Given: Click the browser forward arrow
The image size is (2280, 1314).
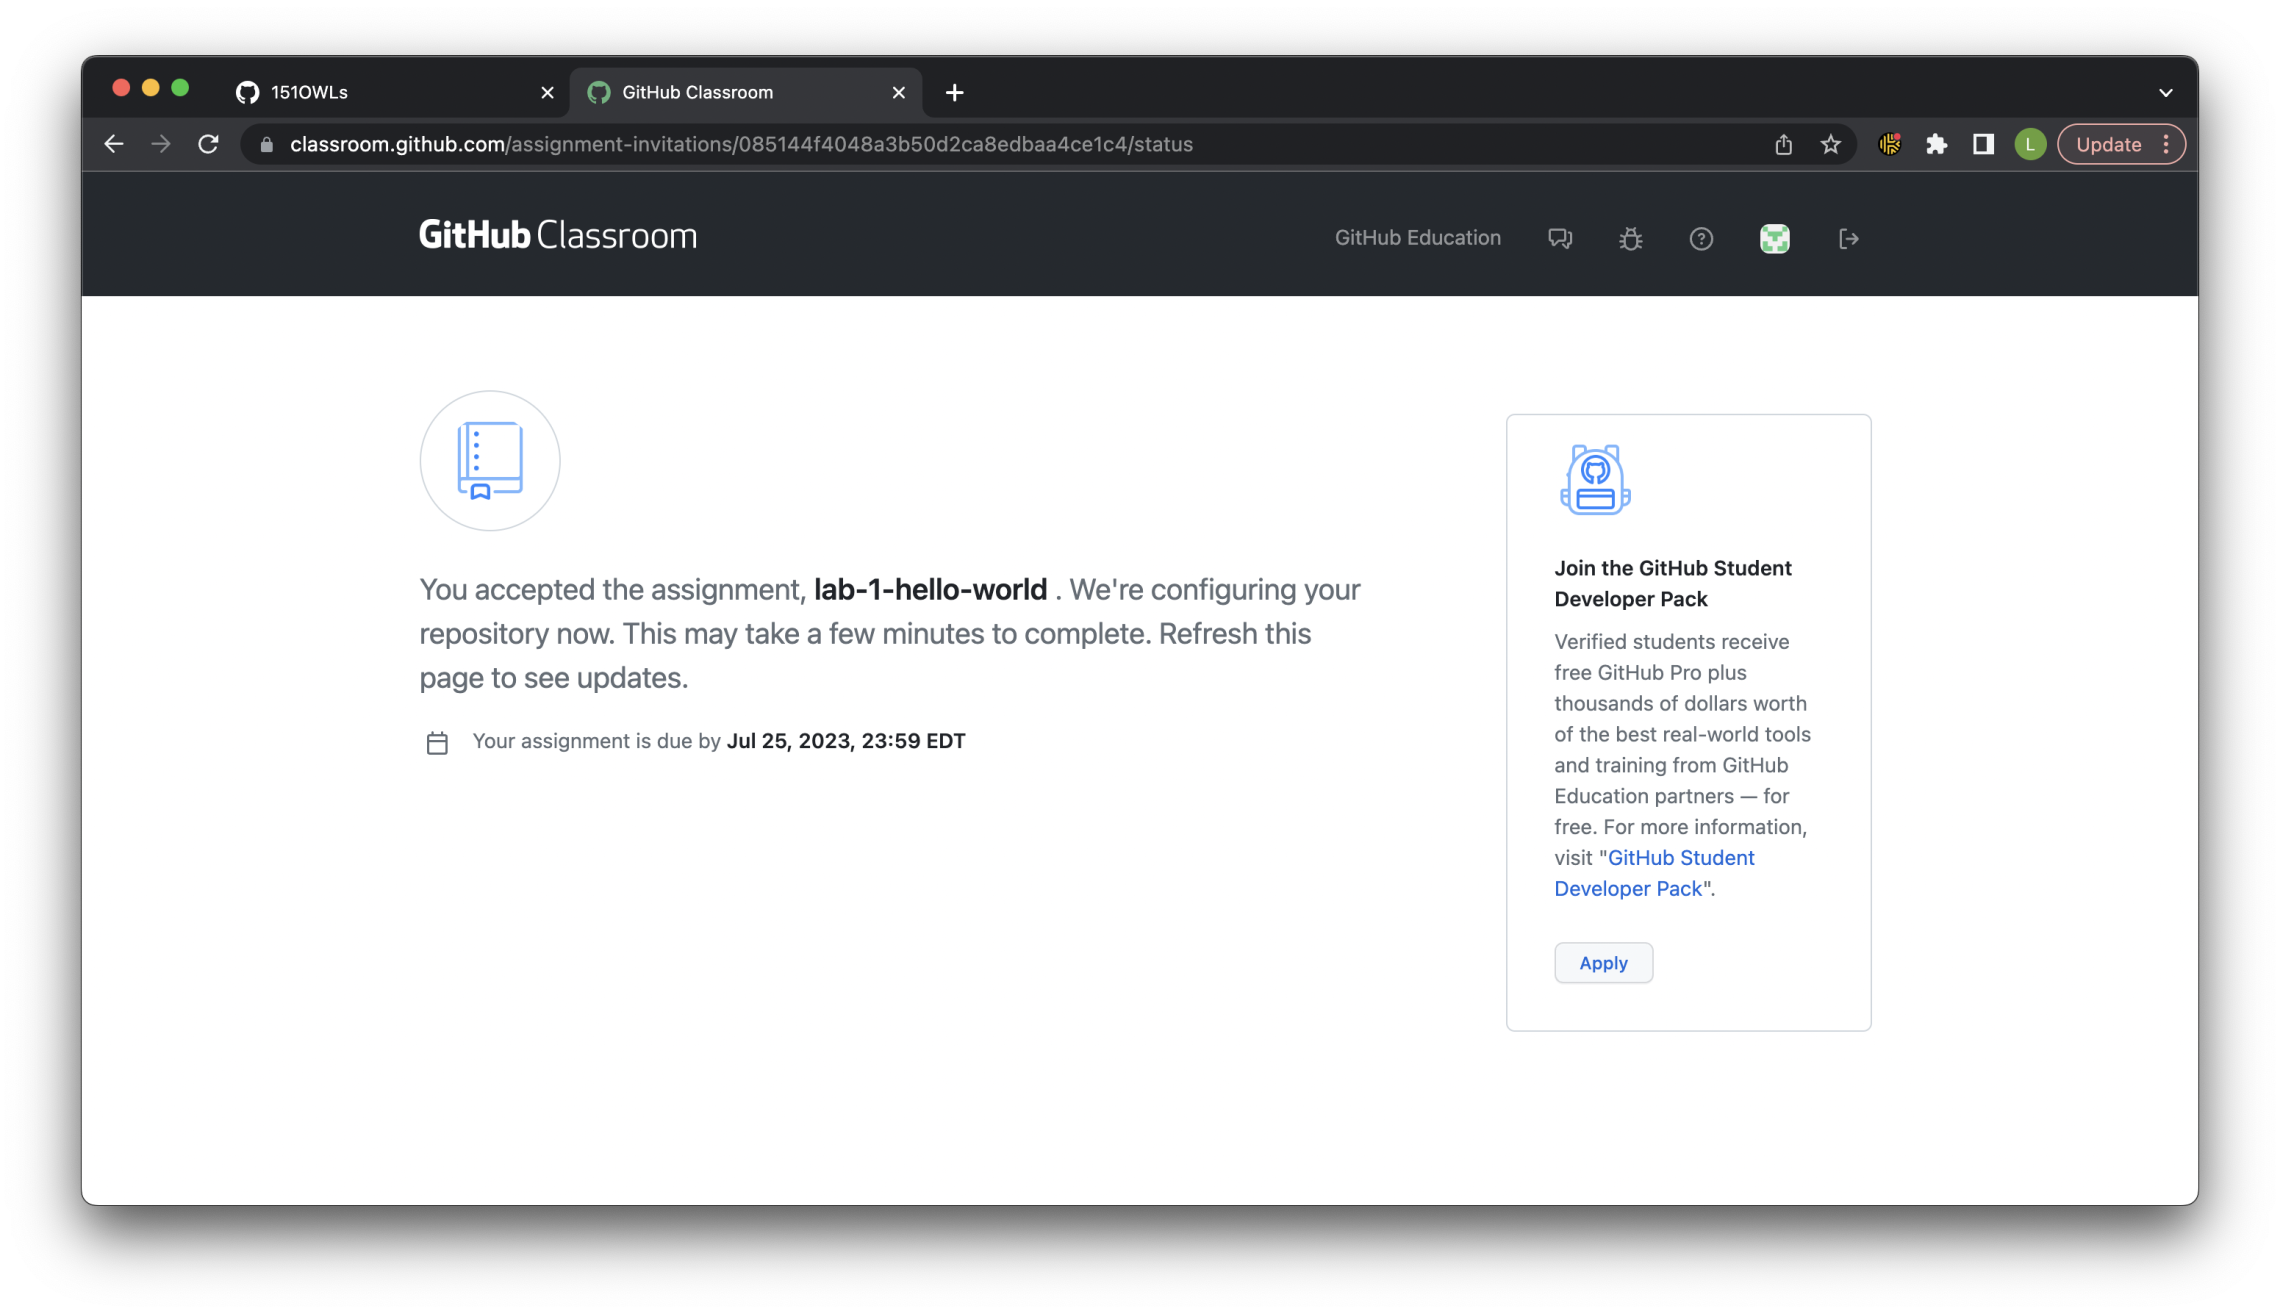Looking at the screenshot, I should point(160,144).
